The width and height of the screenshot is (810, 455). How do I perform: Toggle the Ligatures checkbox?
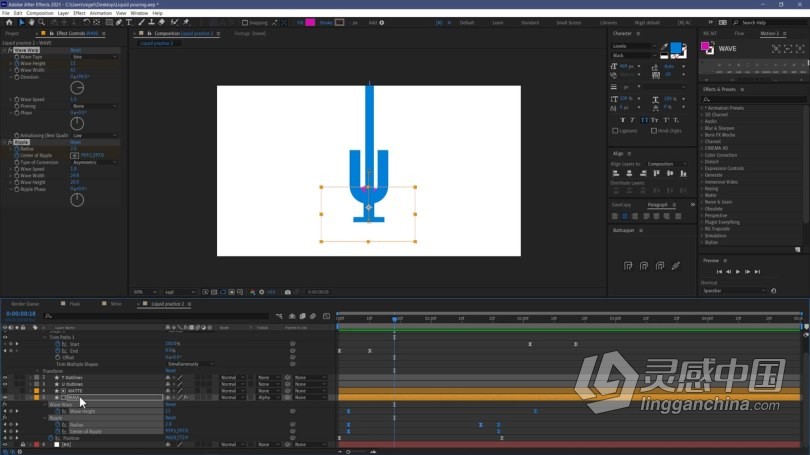[615, 131]
